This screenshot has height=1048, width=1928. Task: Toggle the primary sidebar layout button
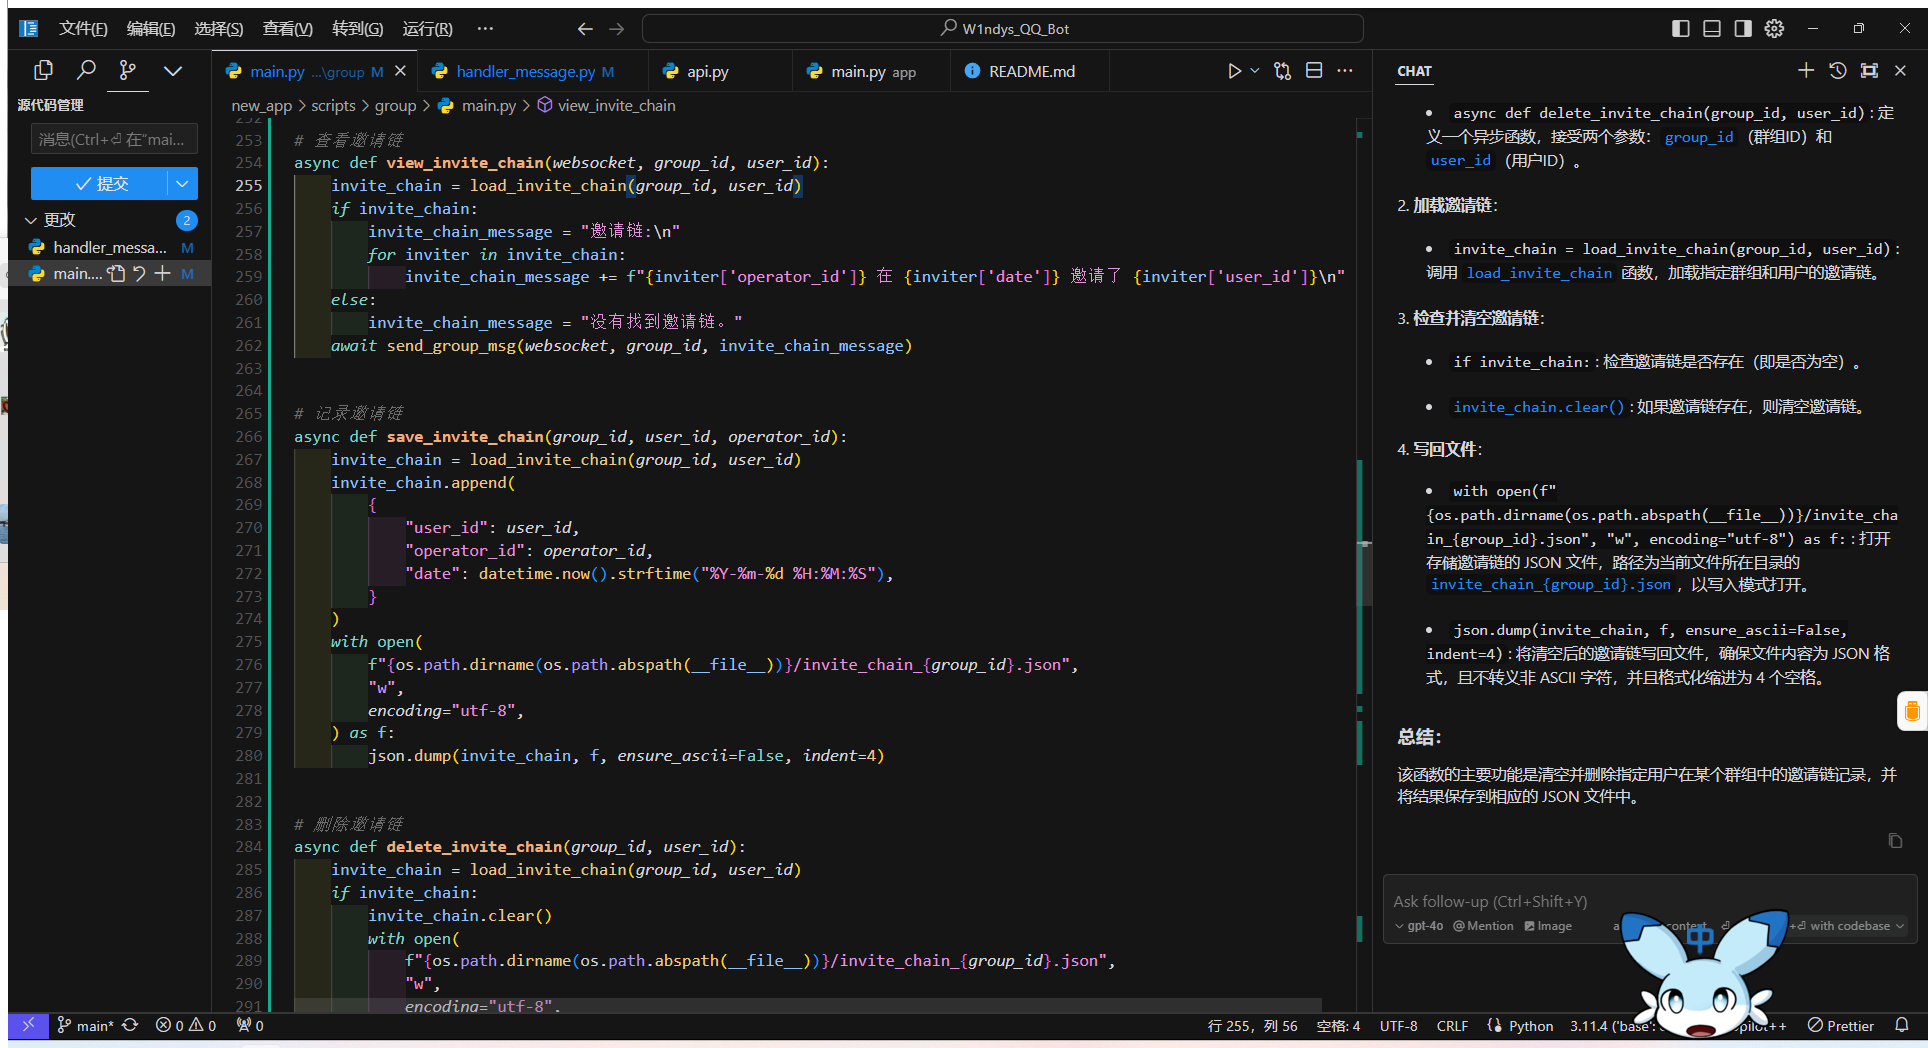(x=1681, y=29)
